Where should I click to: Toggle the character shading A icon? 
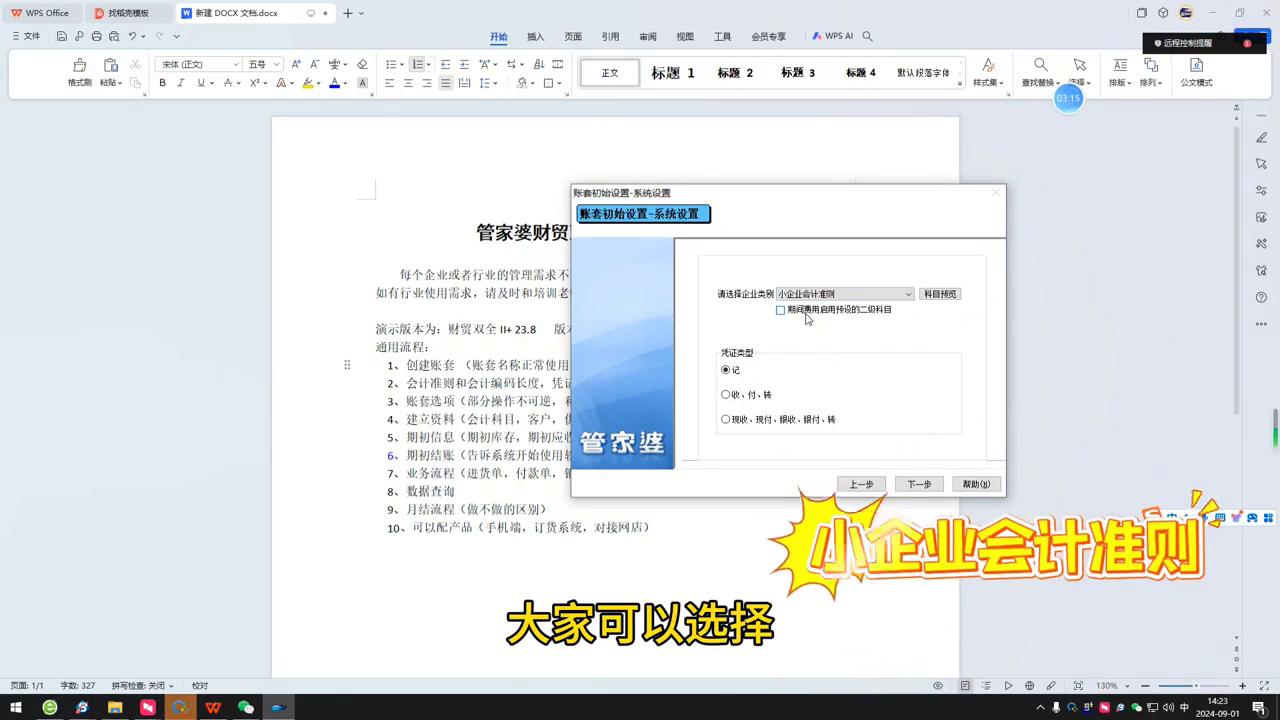[362, 83]
